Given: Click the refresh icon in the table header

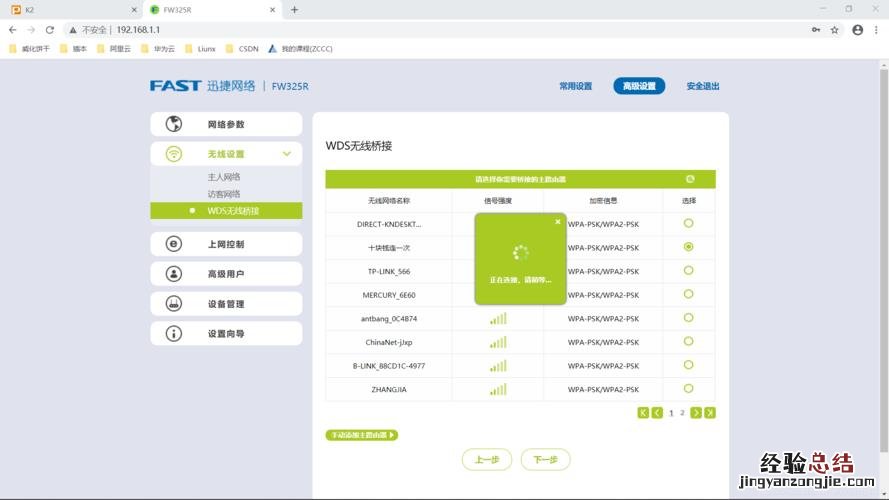Looking at the screenshot, I should tap(690, 179).
